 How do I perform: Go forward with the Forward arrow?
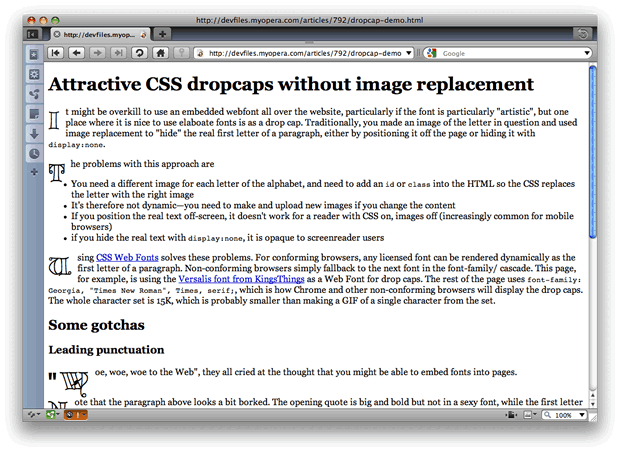(98, 53)
